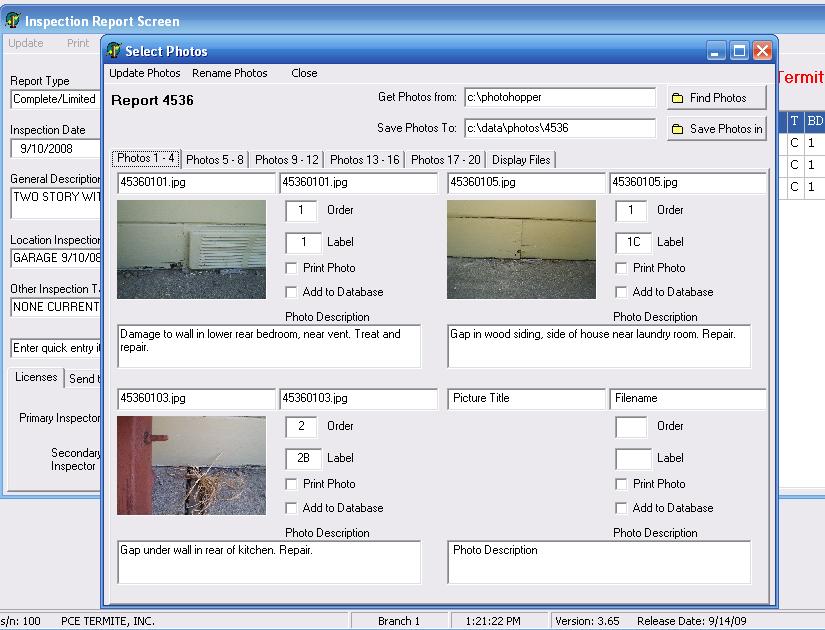Select the vent damage photo thumbnail
This screenshot has width=825, height=630.
tap(191, 249)
